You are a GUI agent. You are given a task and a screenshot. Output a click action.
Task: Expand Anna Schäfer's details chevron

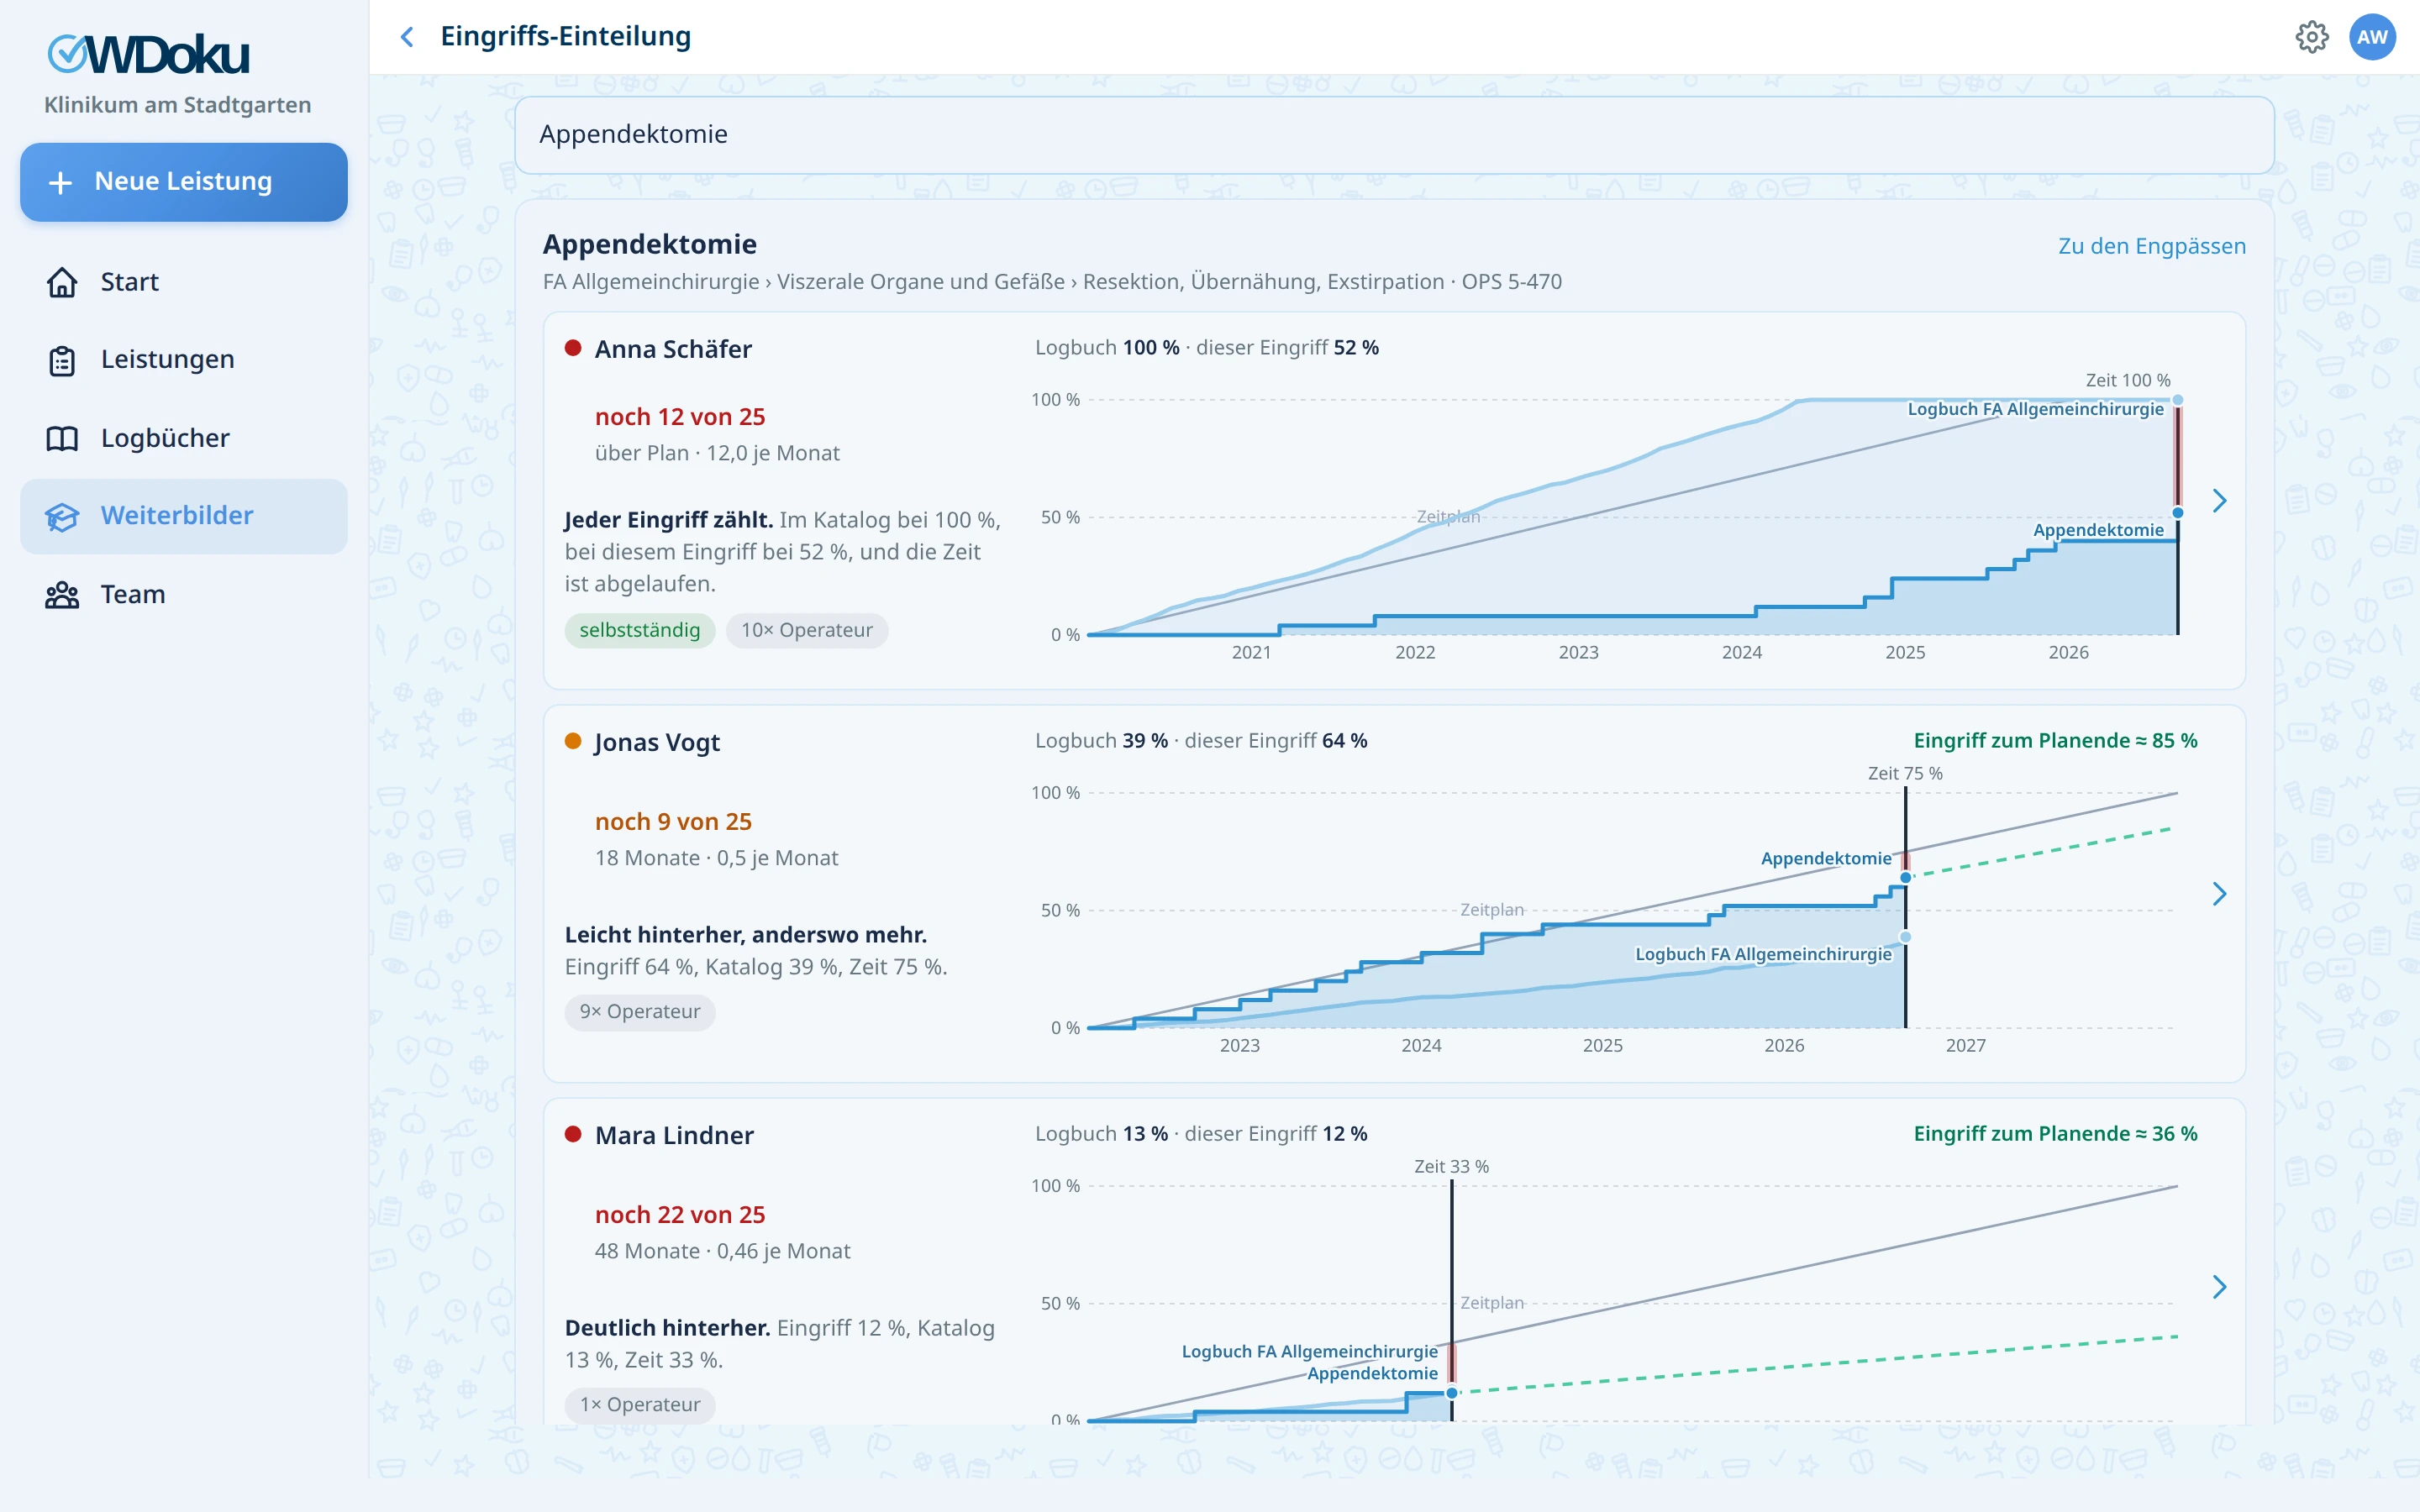click(x=2219, y=500)
